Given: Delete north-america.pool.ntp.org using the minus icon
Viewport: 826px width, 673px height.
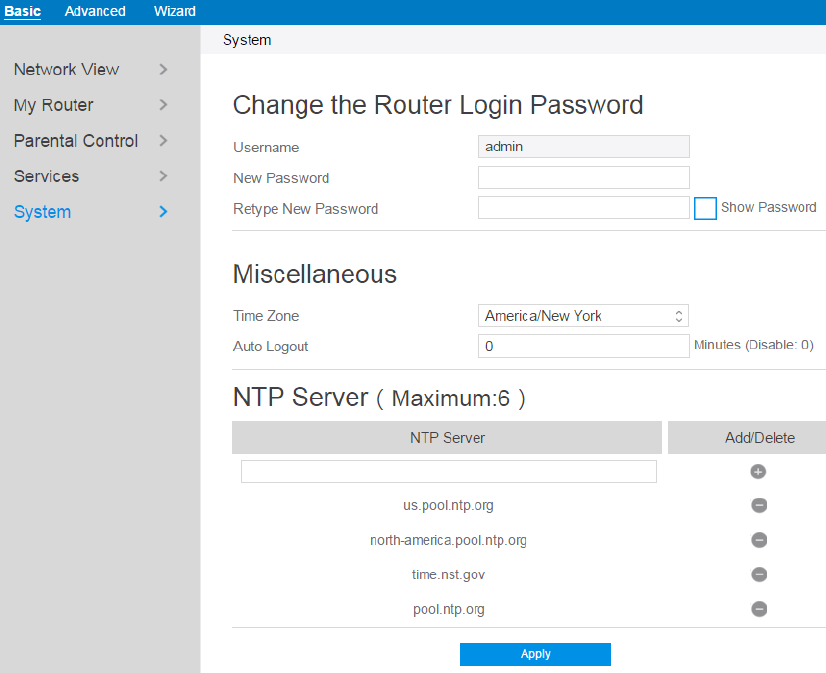Looking at the screenshot, I should pyautogui.click(x=759, y=540).
